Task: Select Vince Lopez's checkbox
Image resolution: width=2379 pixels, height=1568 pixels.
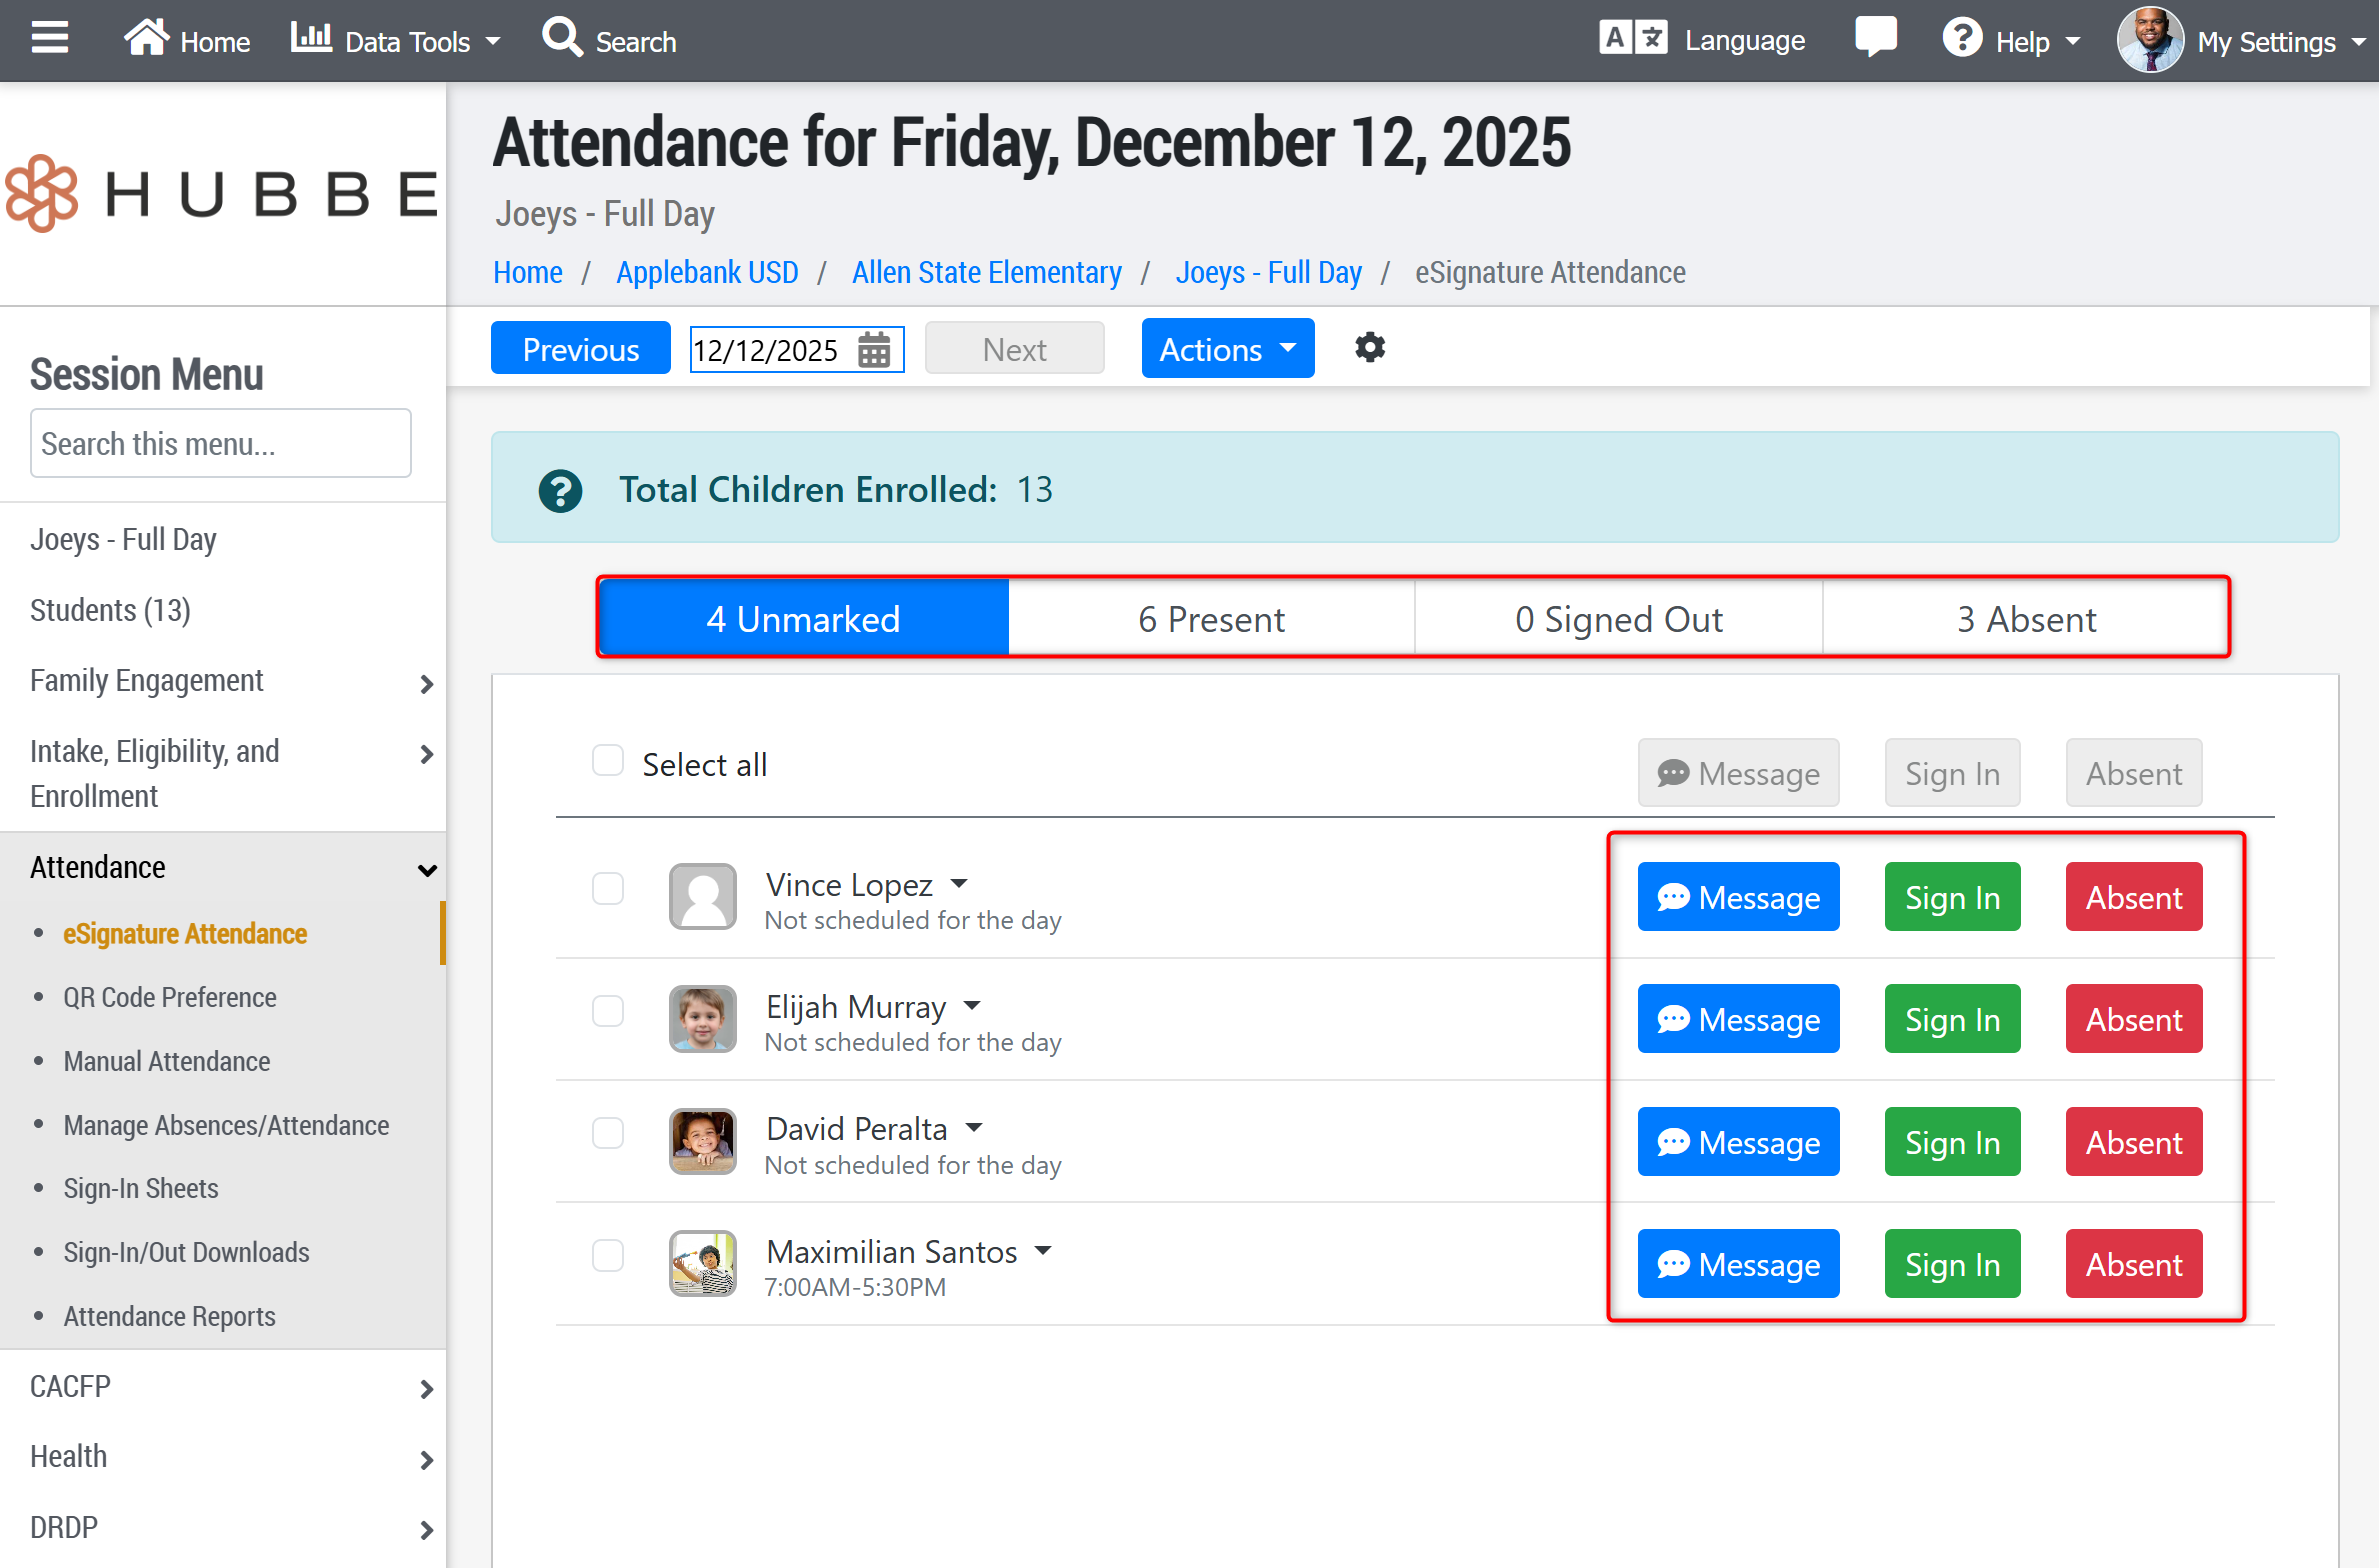Action: (x=607, y=888)
